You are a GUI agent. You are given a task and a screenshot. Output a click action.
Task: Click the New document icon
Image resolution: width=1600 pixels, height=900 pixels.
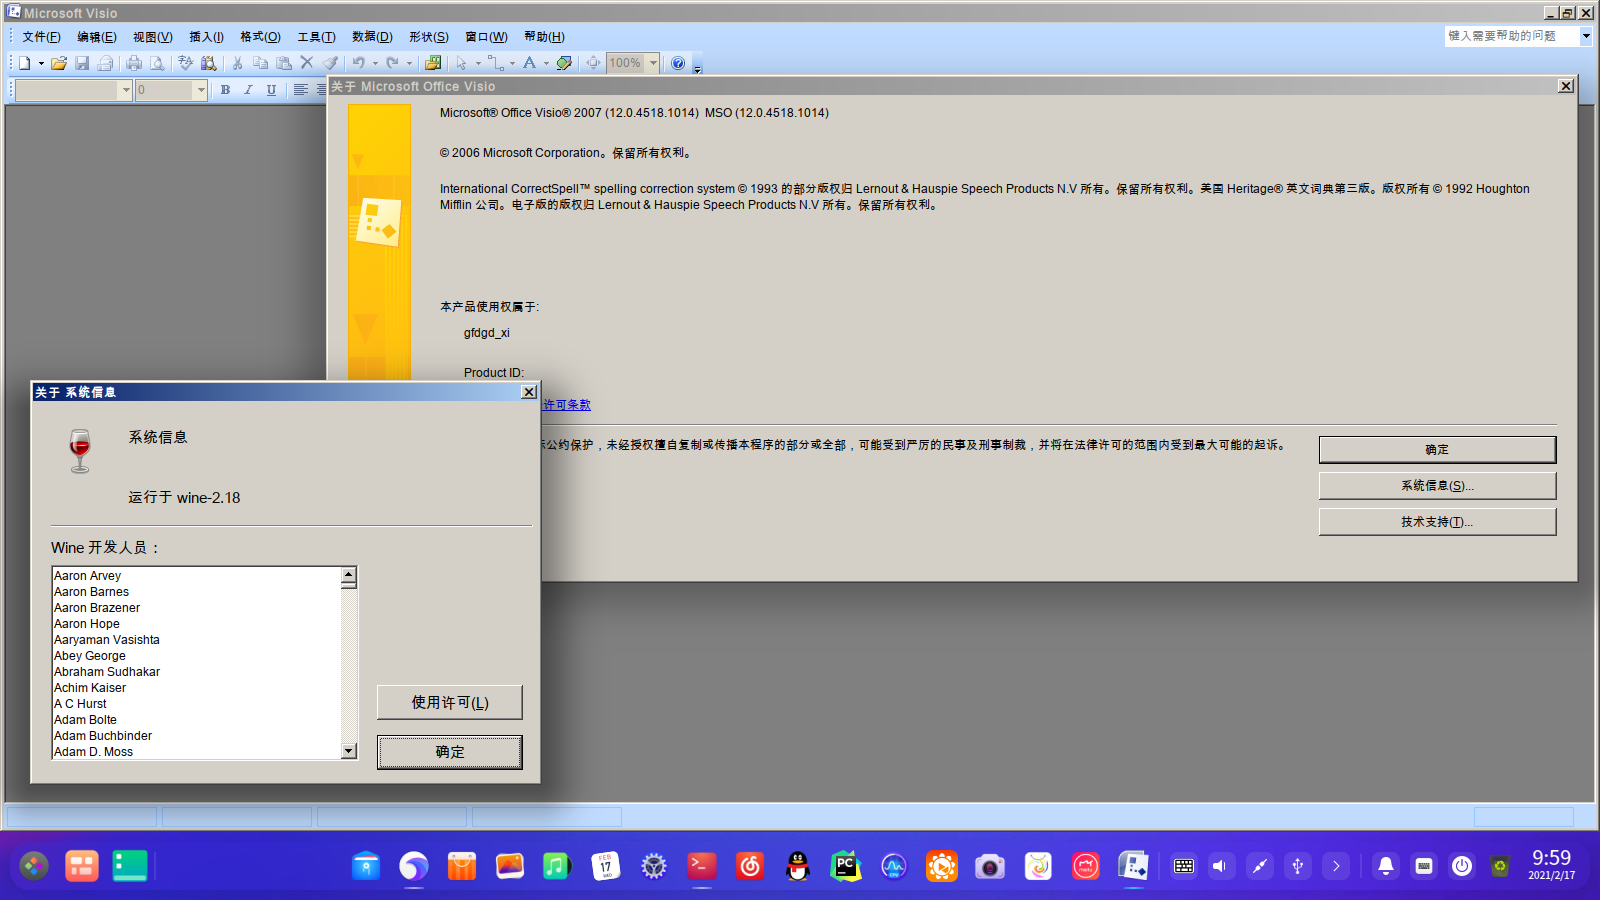[x=24, y=63]
